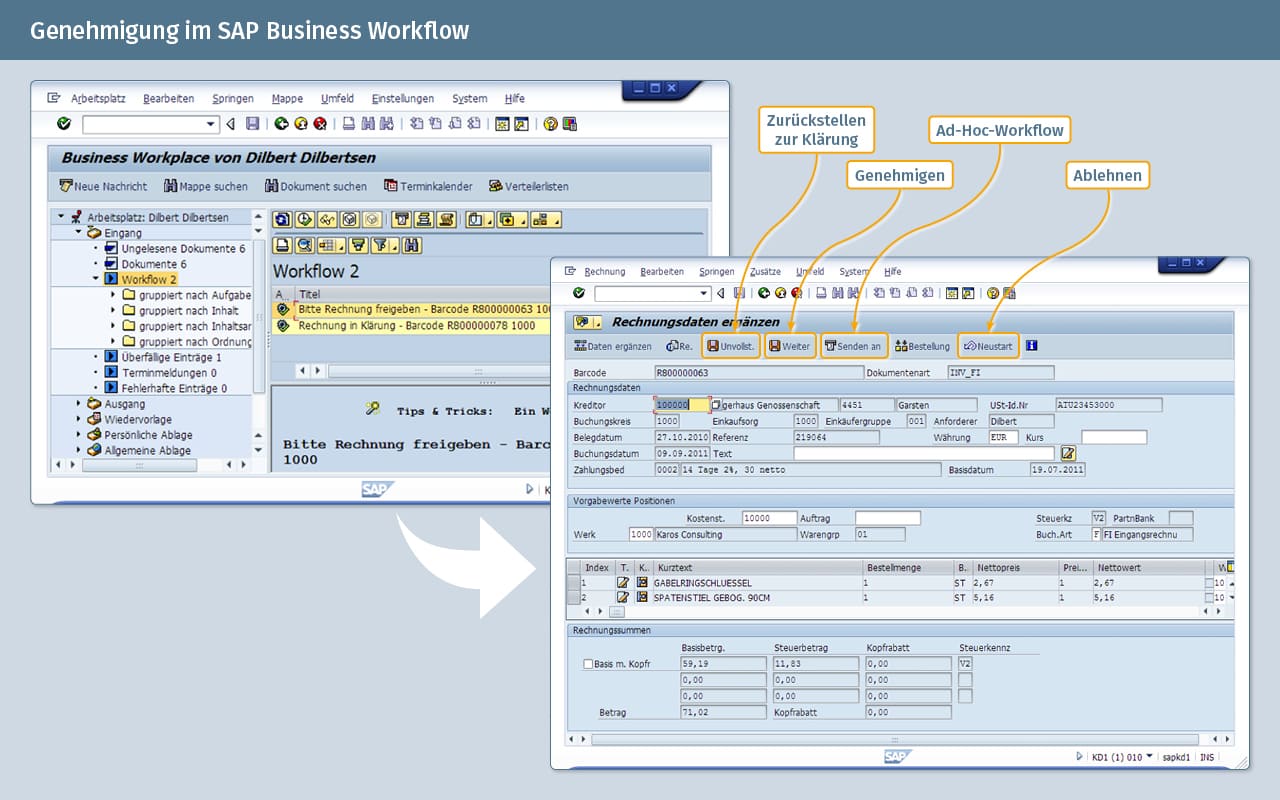Screen dimensions: 1280x800
Task: Open the Einstellungen menu in Business Workplace
Action: coord(403,98)
